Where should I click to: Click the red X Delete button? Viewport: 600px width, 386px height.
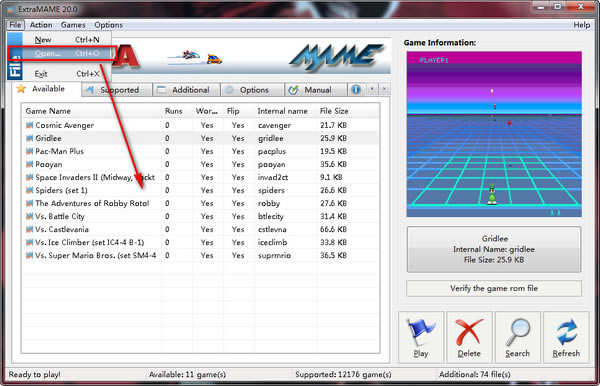[x=469, y=337]
